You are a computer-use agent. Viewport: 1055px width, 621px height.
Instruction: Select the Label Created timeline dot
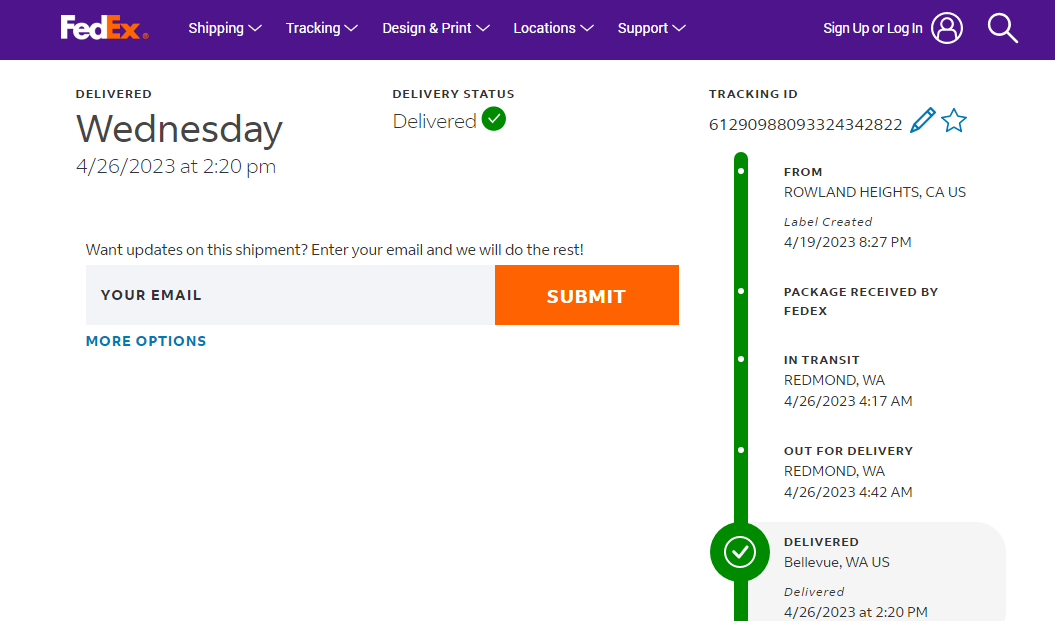(740, 171)
